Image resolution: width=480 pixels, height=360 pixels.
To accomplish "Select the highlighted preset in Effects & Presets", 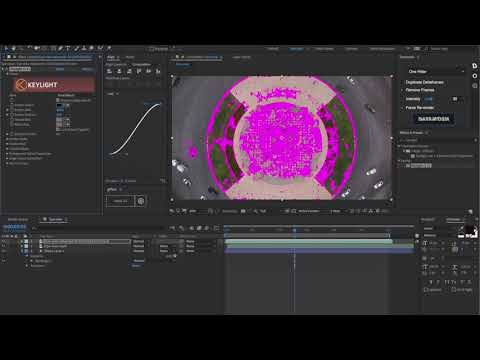I will tap(422, 166).
